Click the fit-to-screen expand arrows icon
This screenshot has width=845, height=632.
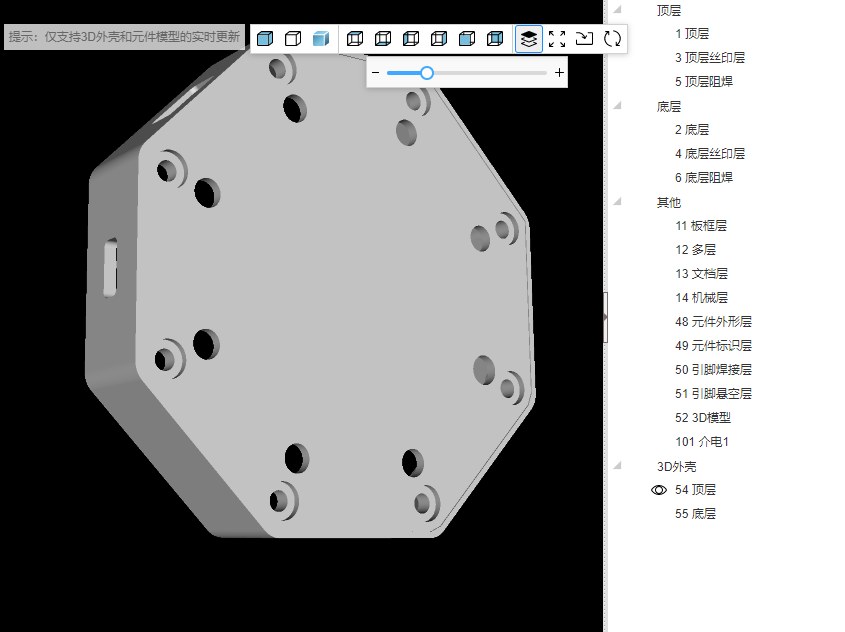click(557, 39)
